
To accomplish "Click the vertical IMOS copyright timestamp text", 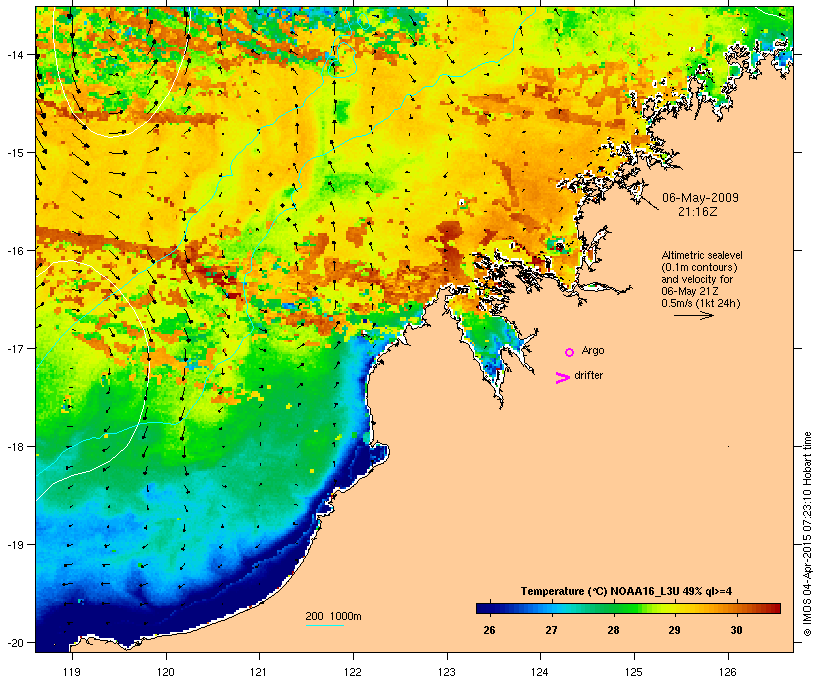I will point(807,534).
